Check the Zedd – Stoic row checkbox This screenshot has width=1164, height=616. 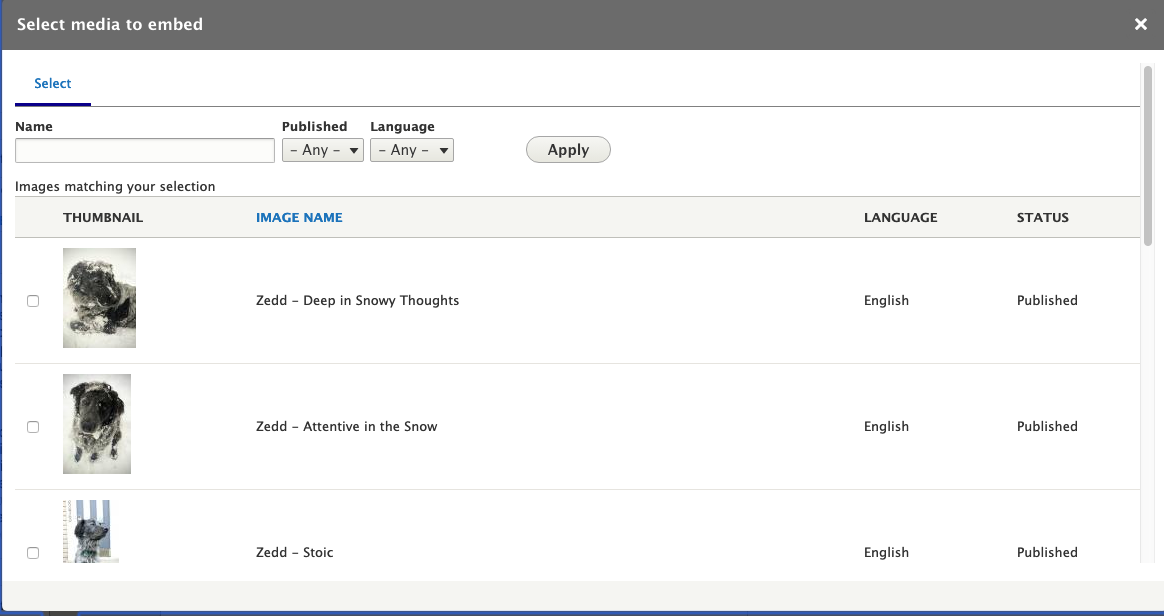tap(33, 553)
